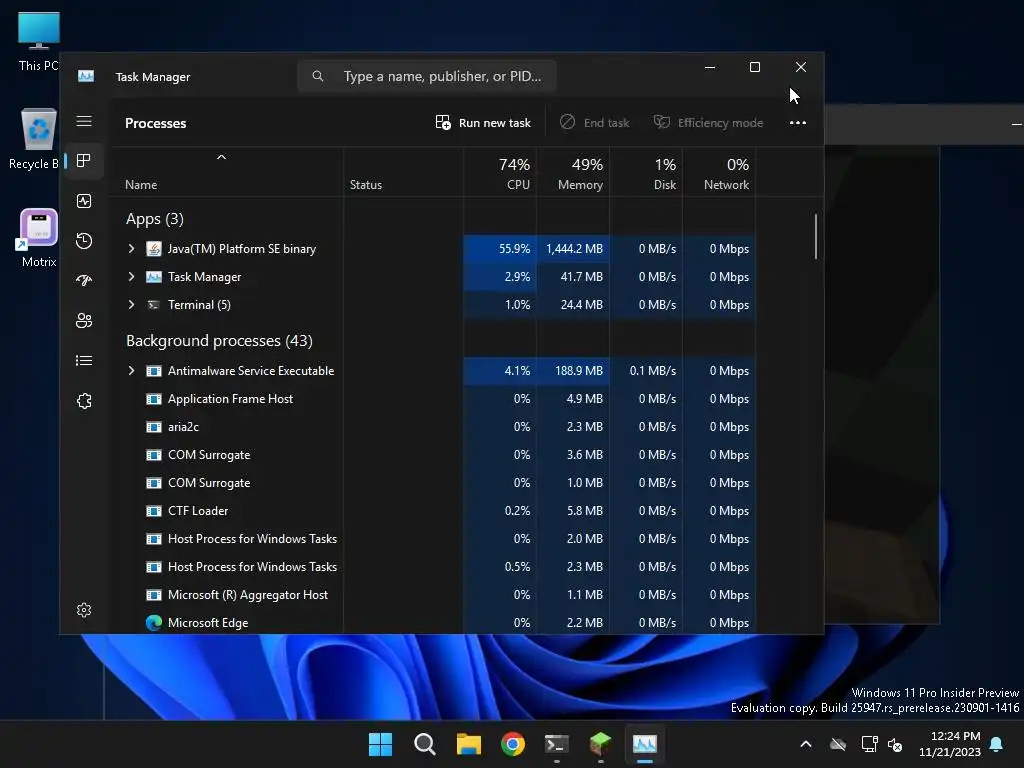Click the Java(TM) Platform SE binary icon
Viewport: 1024px width, 768px height.
[154, 249]
